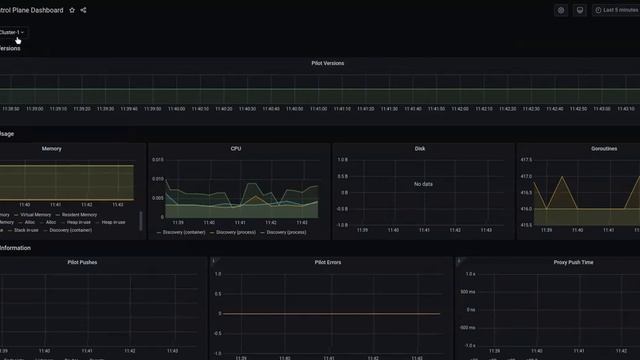Click the No data message in Disk panel

click(x=423, y=184)
